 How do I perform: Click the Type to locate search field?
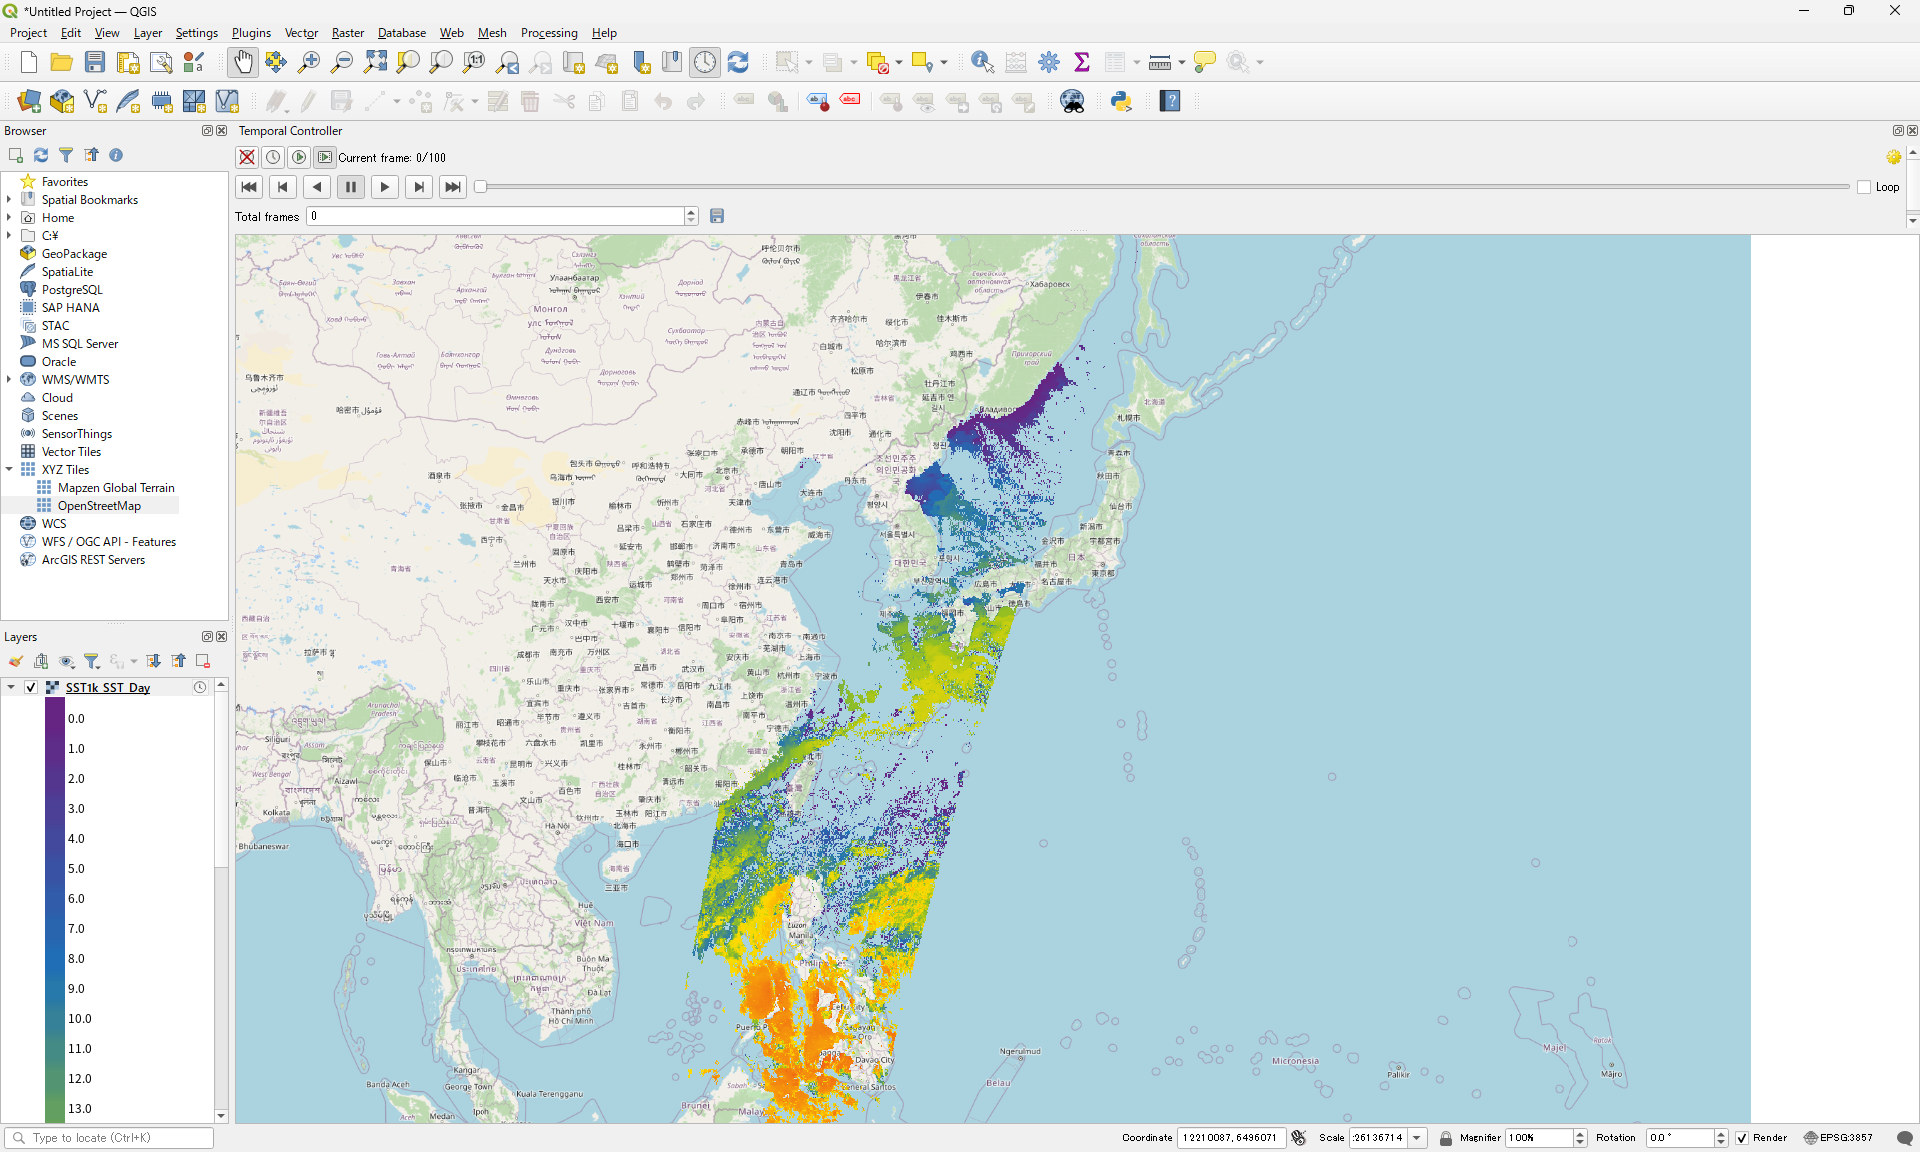pyautogui.click(x=110, y=1138)
